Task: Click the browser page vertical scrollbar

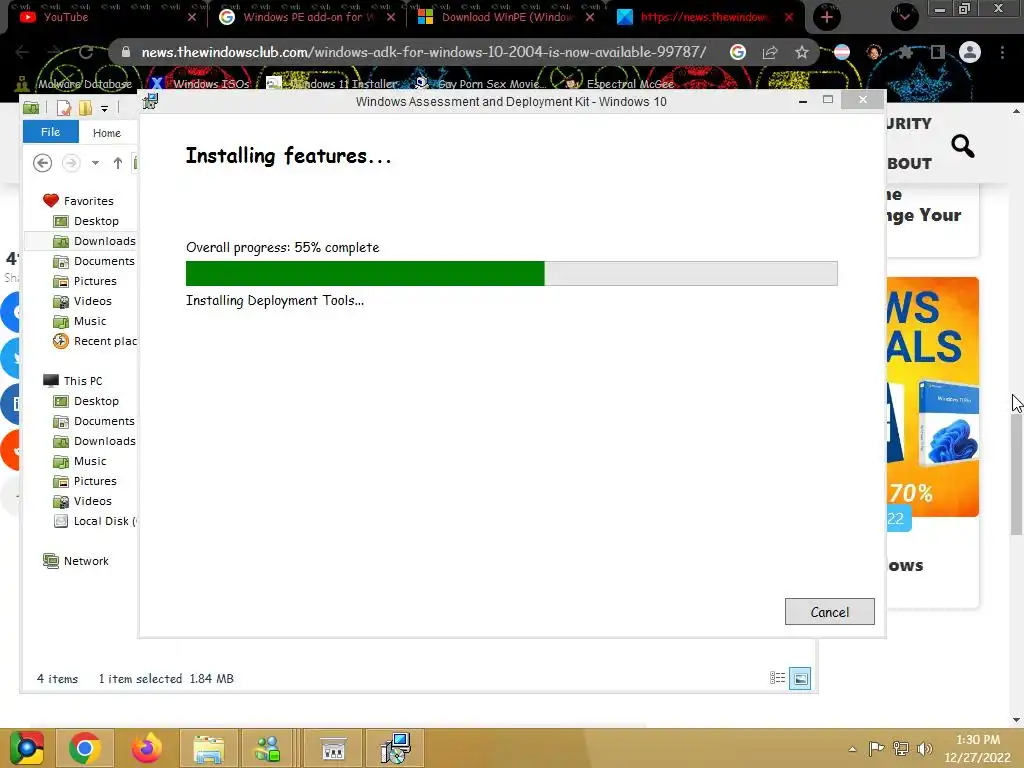Action: point(1016,473)
